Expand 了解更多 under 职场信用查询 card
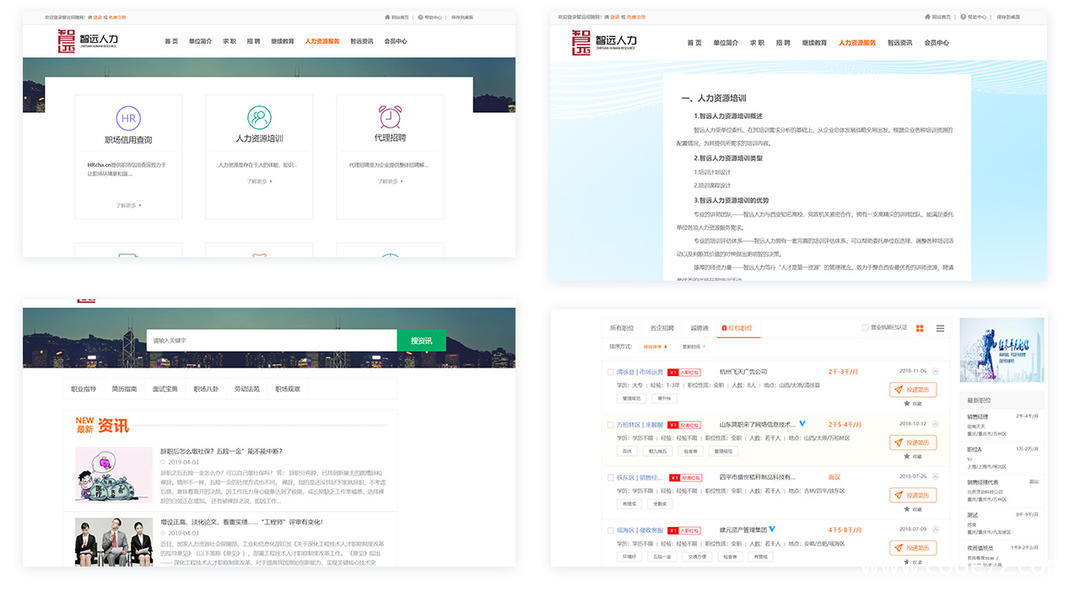 129,205
